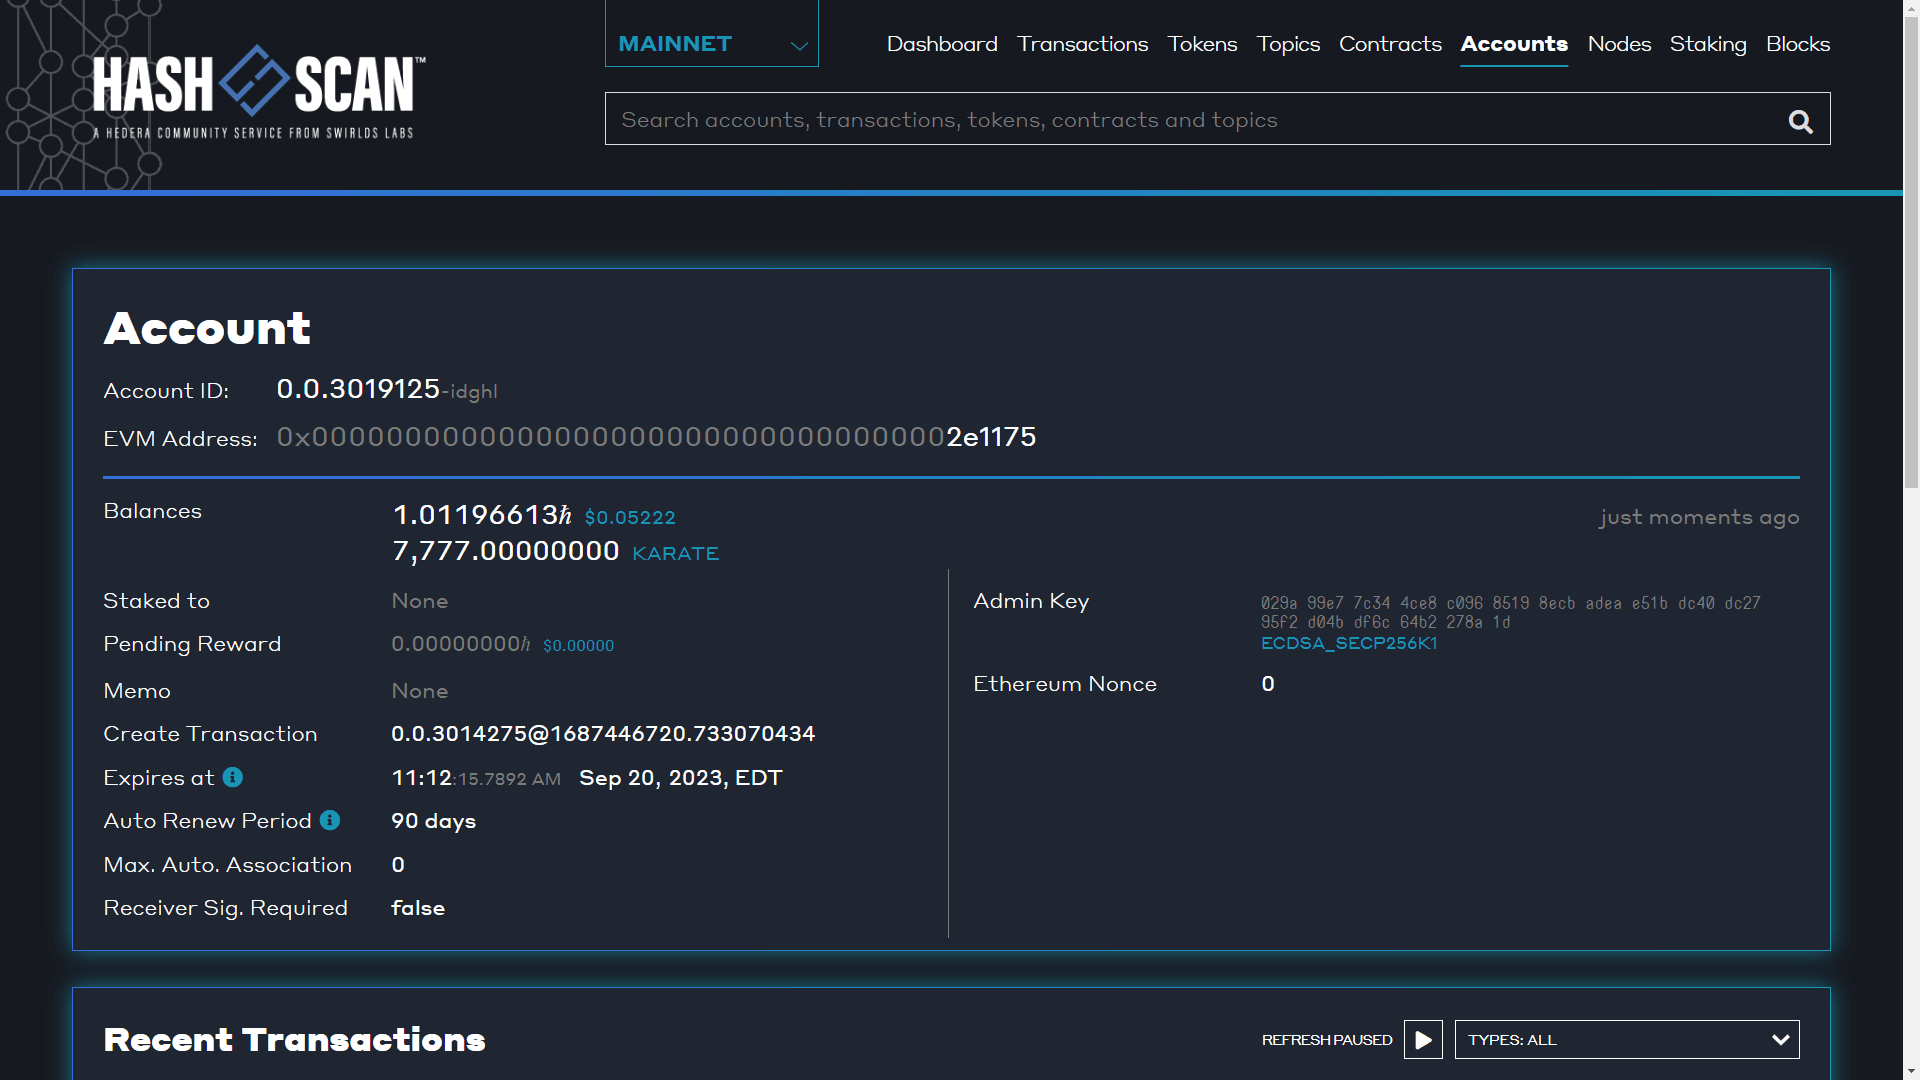Viewport: 1920px width, 1080px height.
Task: Expand the TYPES: ALL filter dropdown
Action: tap(1626, 1039)
